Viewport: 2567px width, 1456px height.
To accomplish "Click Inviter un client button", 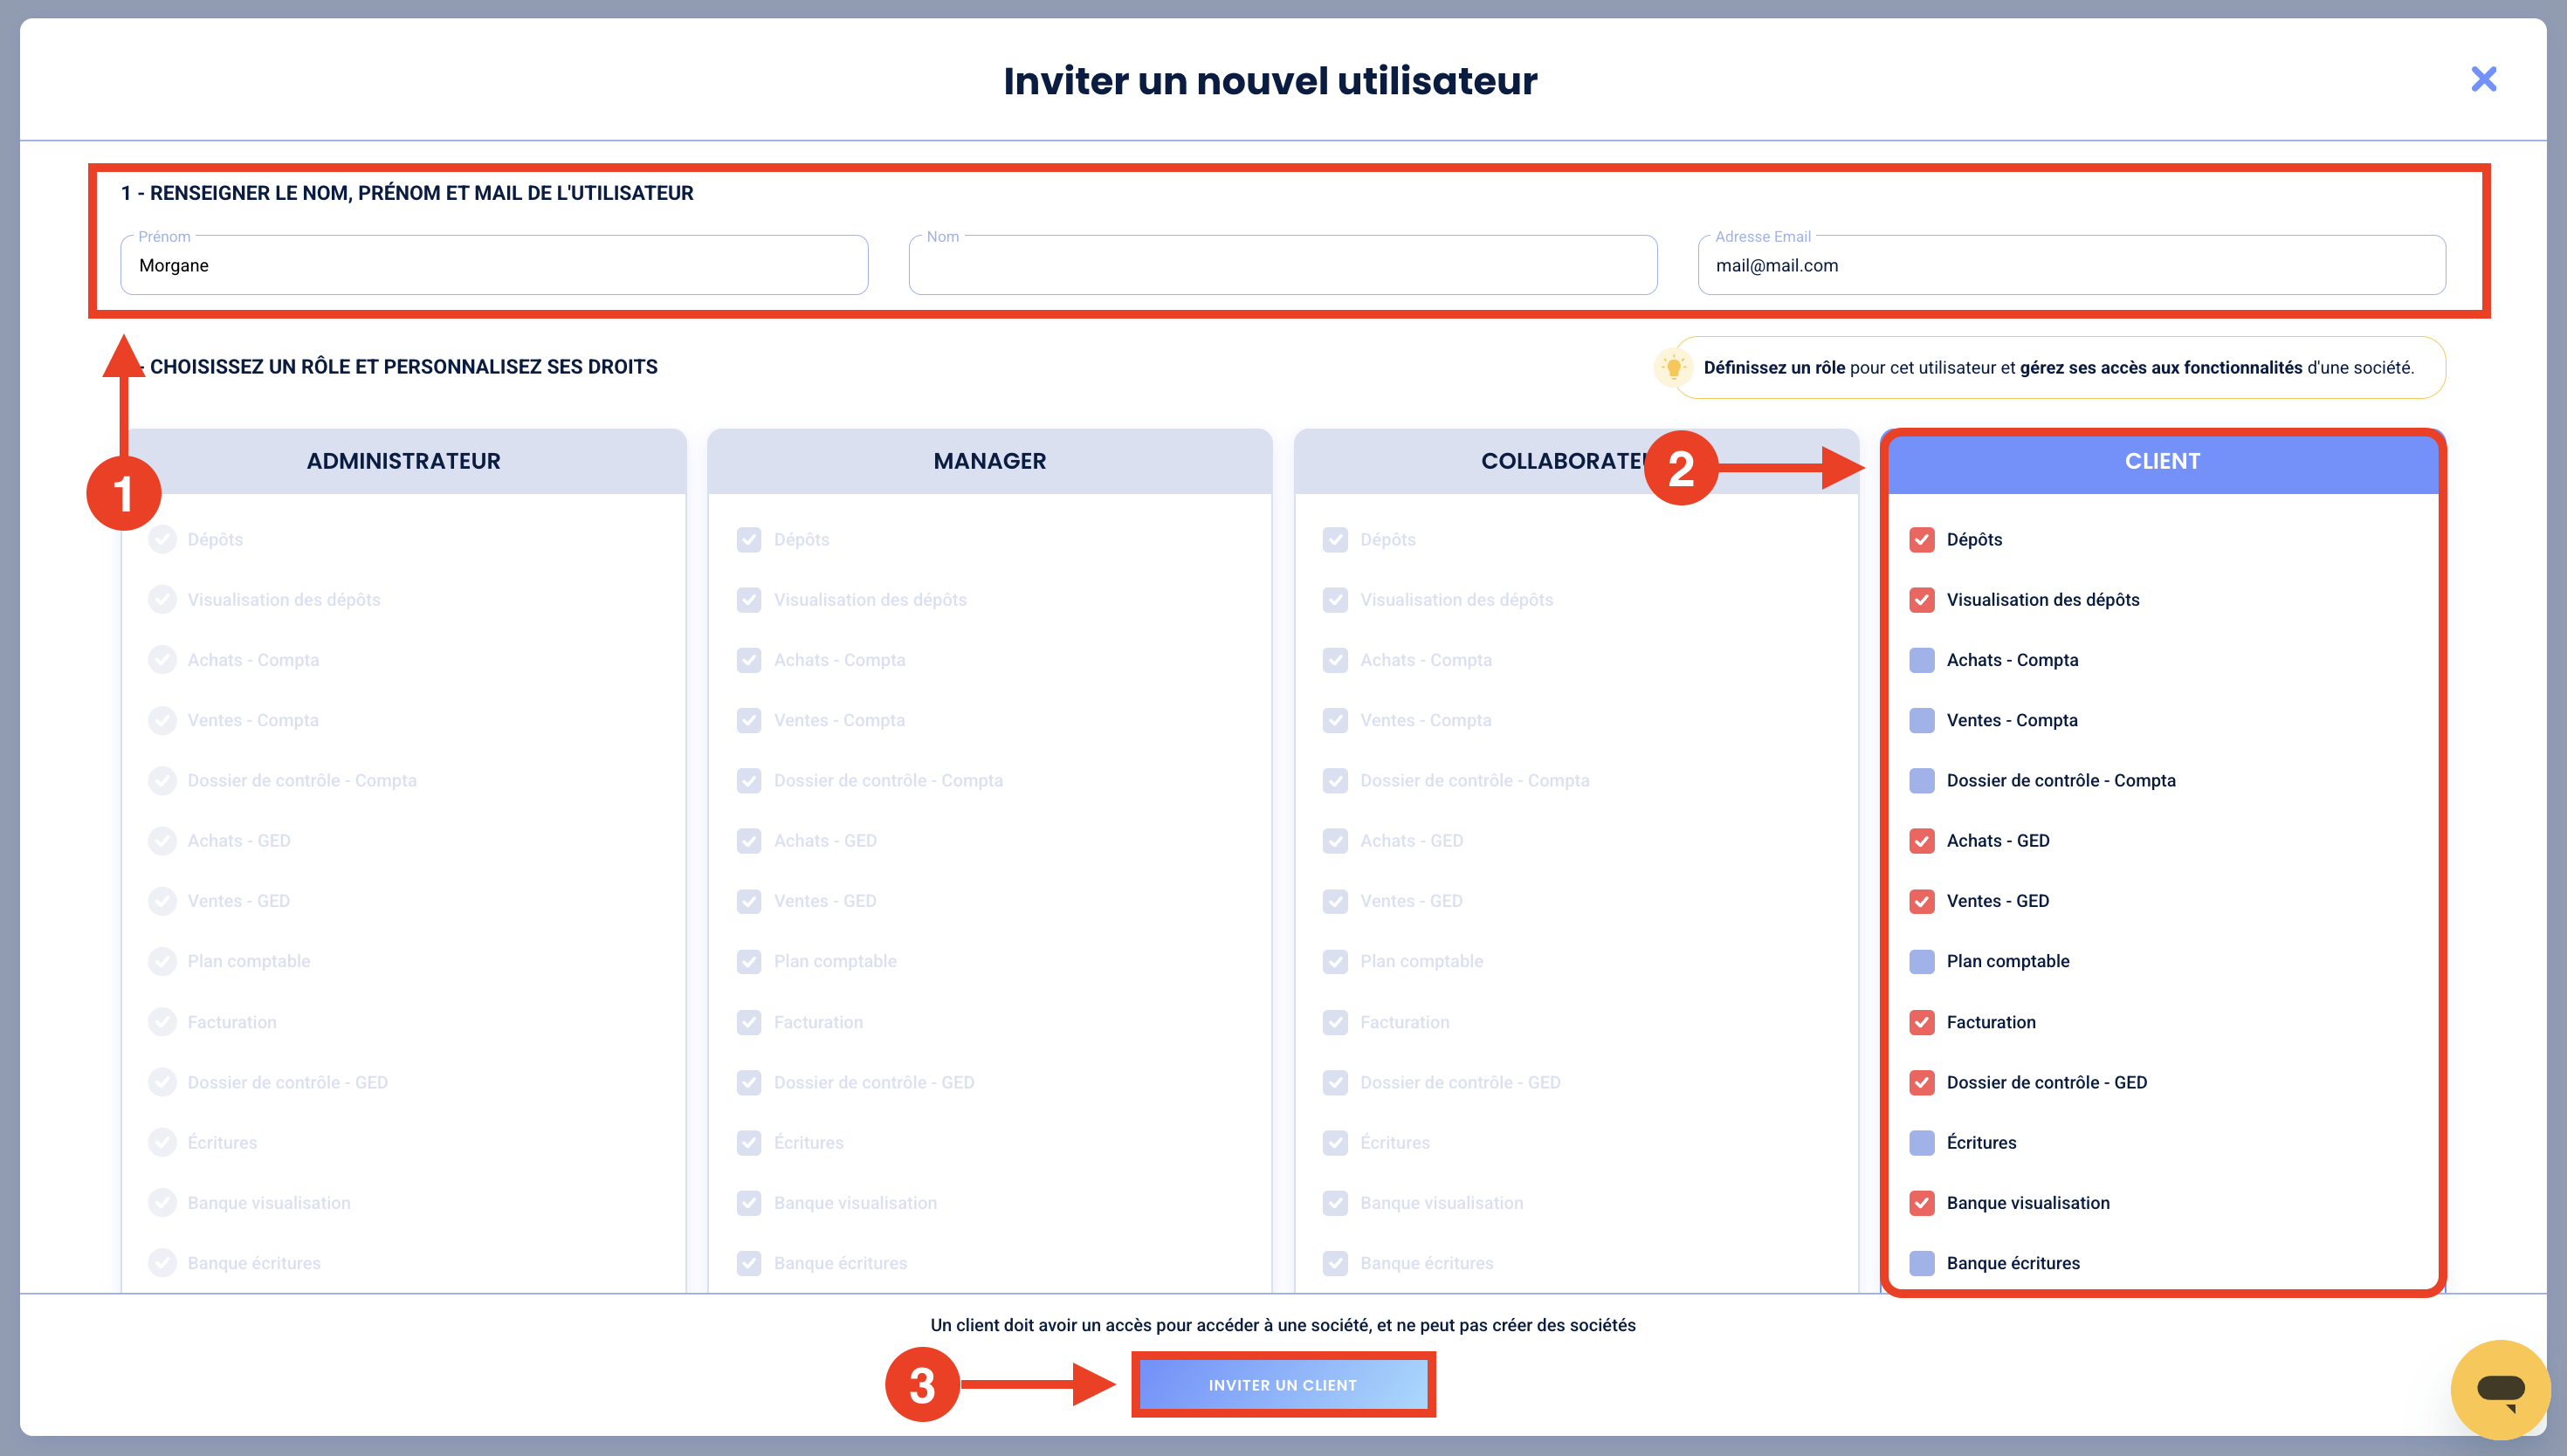I will click(1283, 1385).
